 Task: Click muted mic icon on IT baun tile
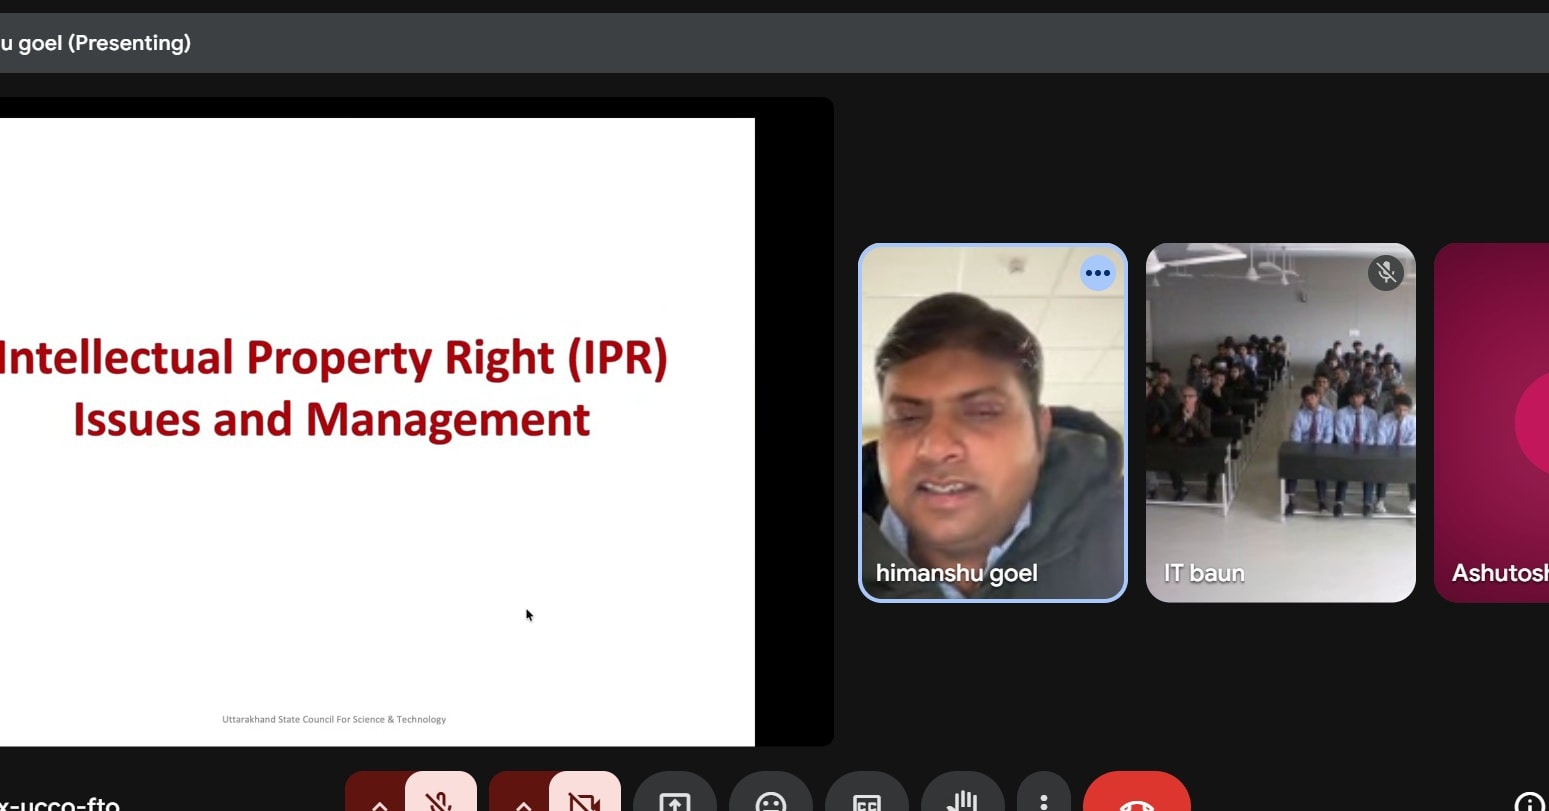(1385, 272)
